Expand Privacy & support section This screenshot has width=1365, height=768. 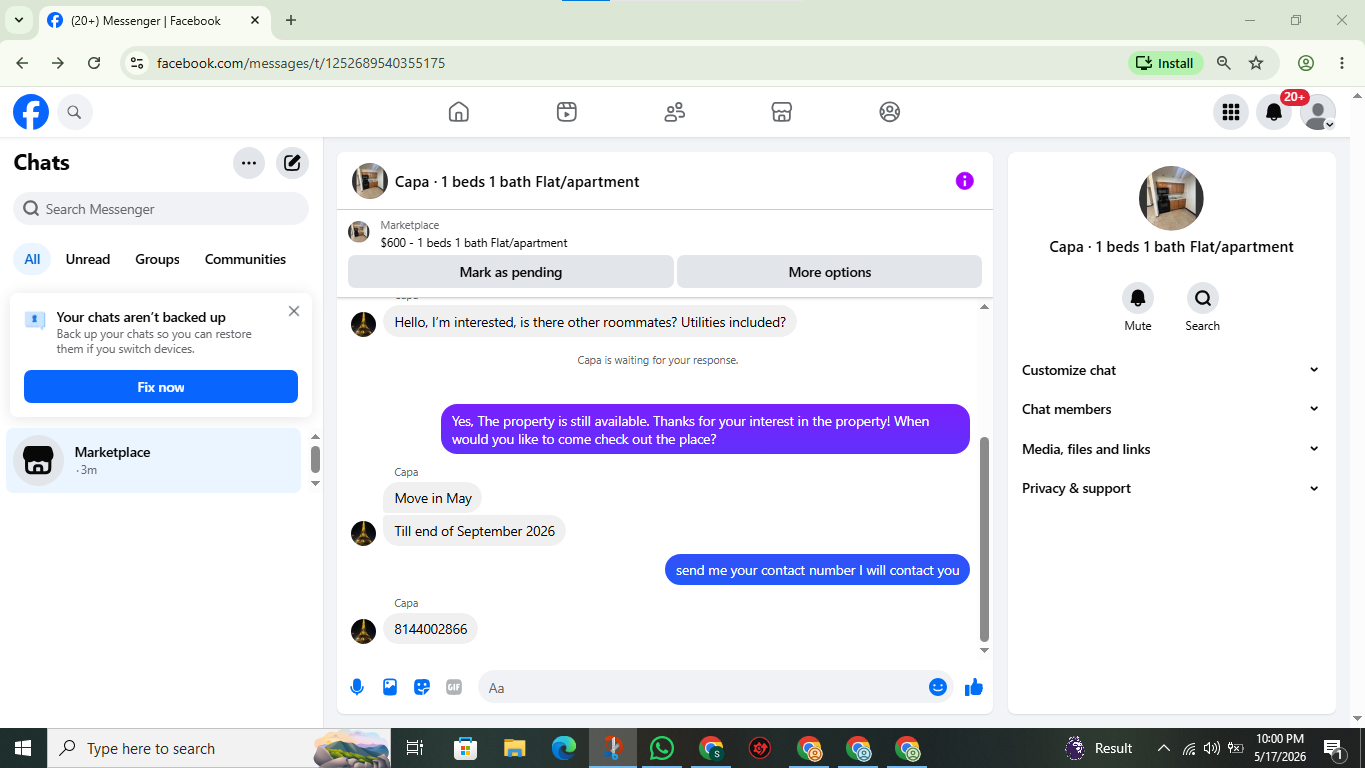[1171, 488]
